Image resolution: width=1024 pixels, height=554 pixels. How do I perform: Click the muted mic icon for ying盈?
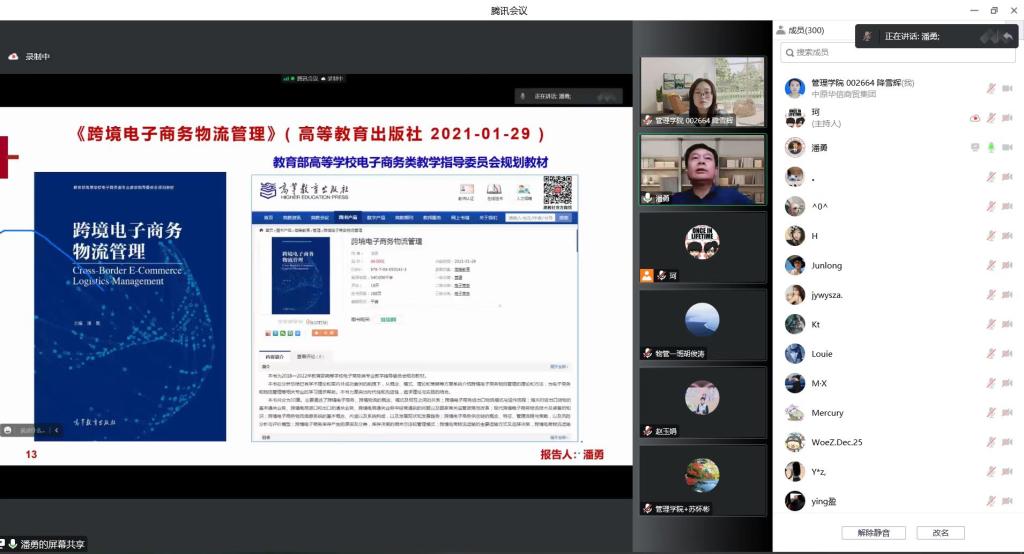point(991,501)
